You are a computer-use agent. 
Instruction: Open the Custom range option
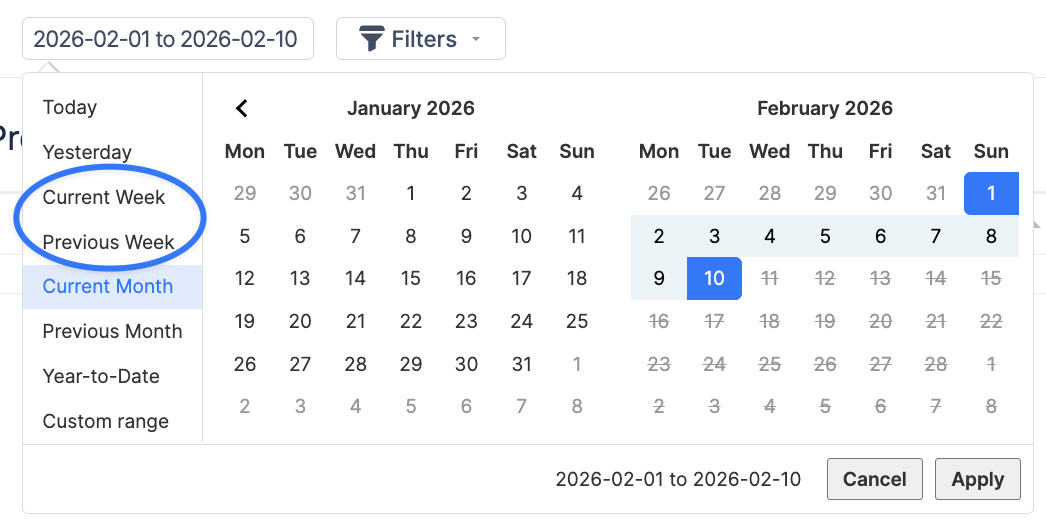(x=106, y=421)
